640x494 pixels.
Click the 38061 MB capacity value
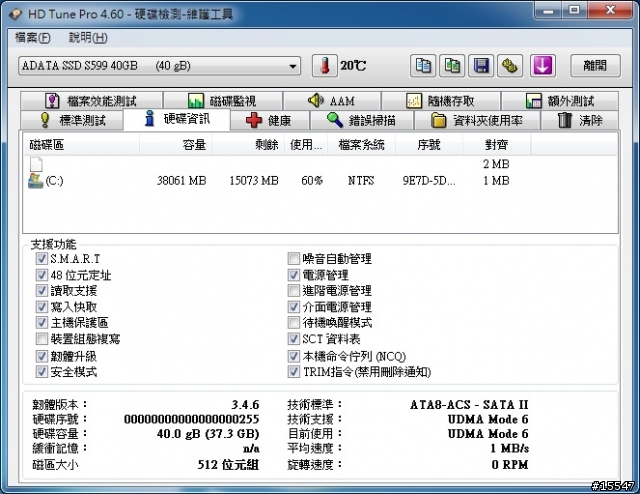pos(182,181)
